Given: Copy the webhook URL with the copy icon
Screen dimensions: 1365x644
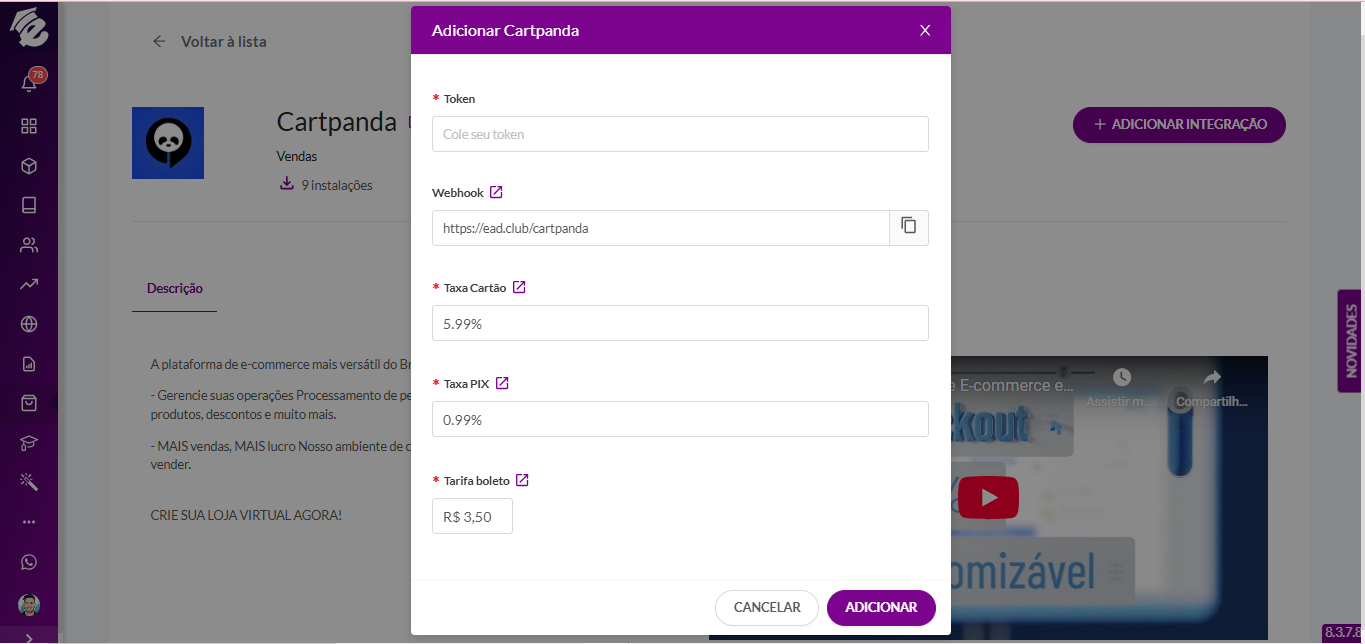Looking at the screenshot, I should click(x=908, y=227).
